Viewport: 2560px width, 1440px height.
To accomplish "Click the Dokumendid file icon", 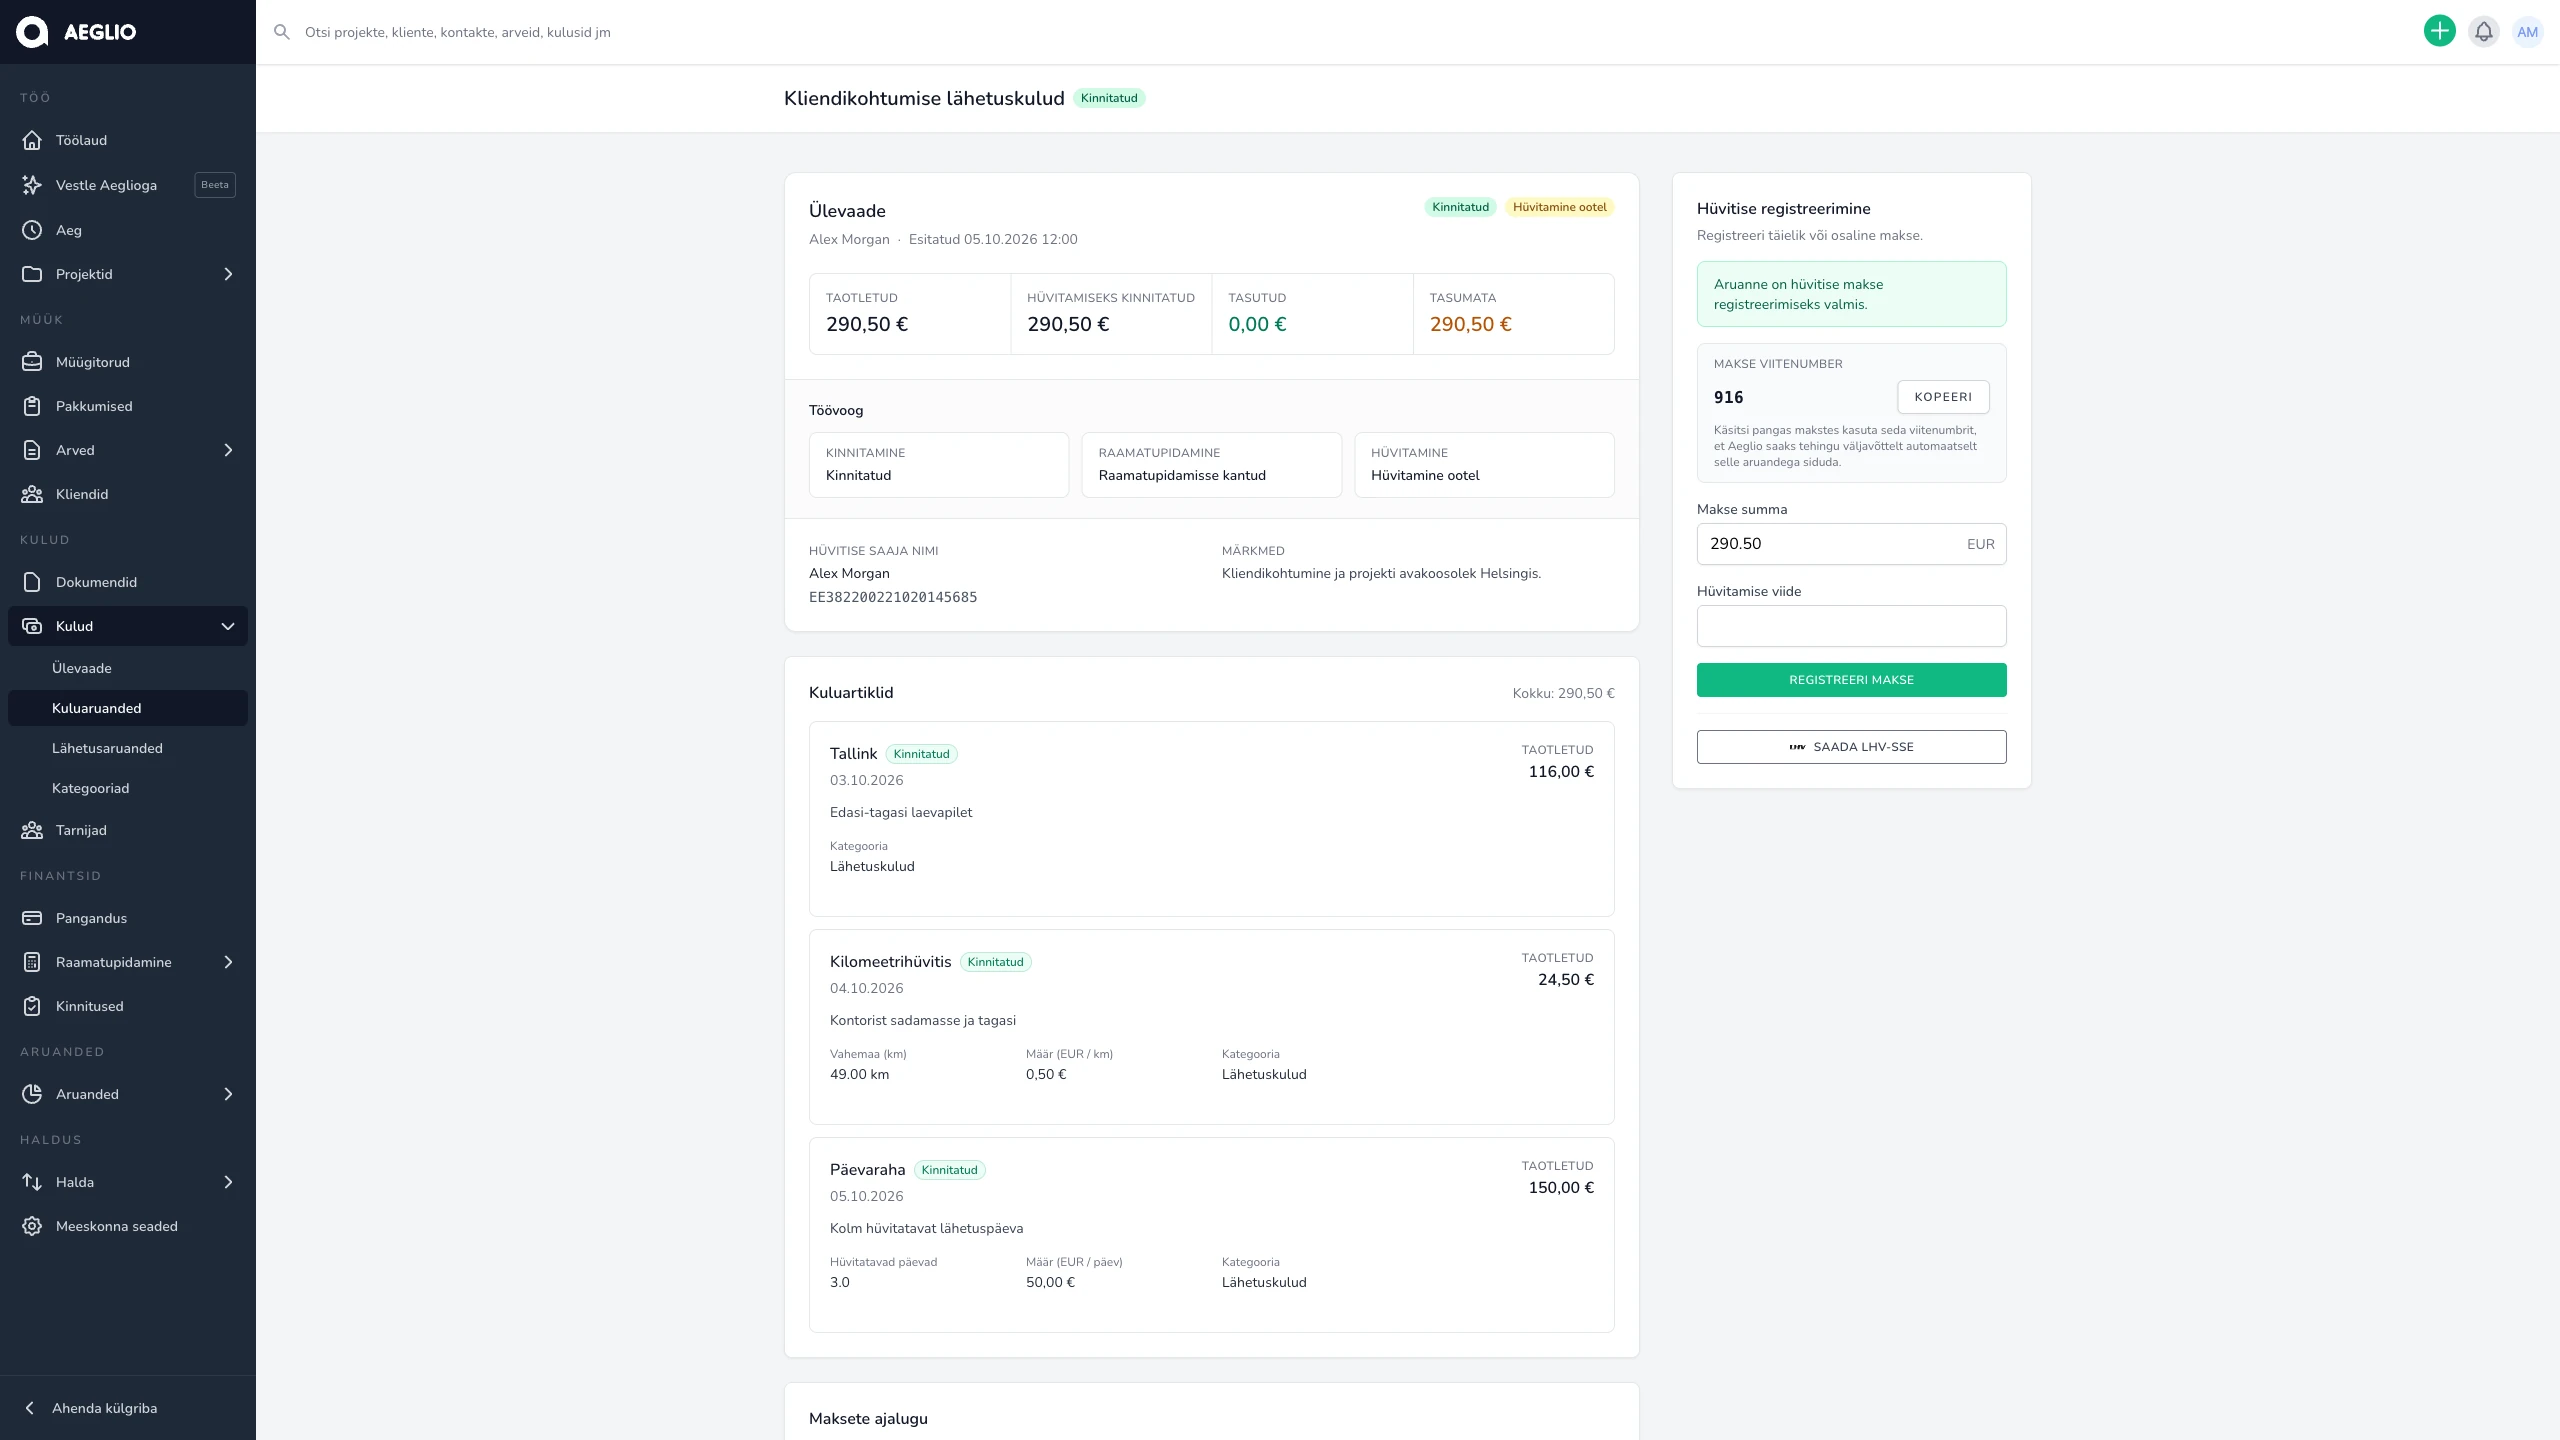I will [32, 582].
